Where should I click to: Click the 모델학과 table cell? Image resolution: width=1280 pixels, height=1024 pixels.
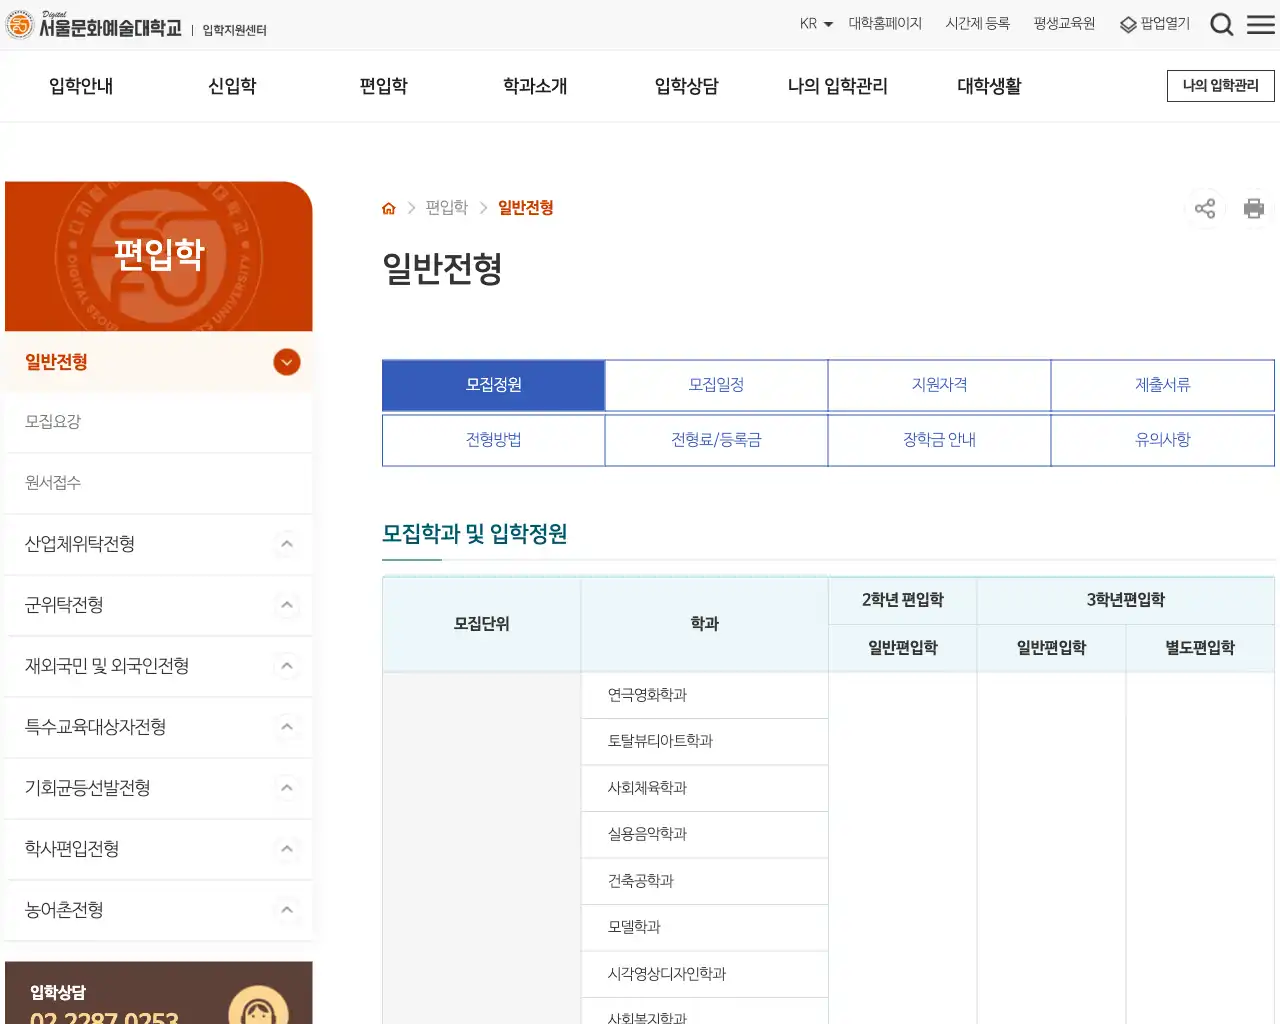tap(705, 927)
